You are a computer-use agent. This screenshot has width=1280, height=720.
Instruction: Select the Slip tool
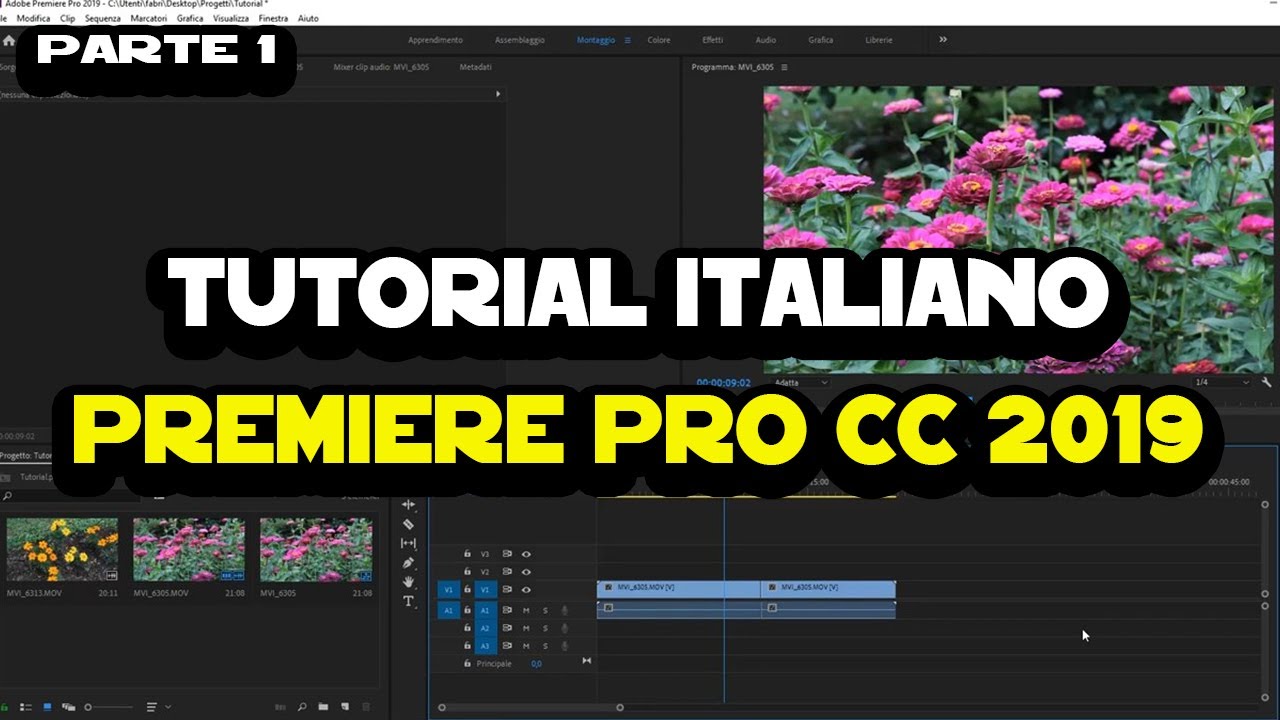point(408,543)
